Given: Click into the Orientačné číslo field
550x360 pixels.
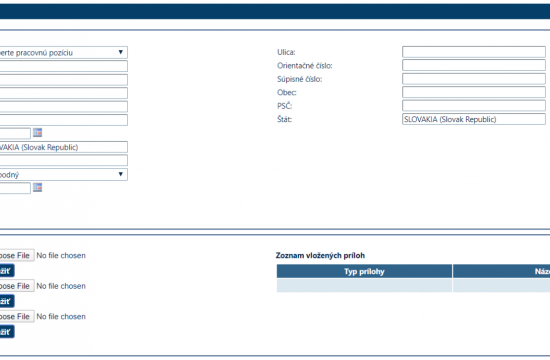Looking at the screenshot, I should (x=474, y=65).
